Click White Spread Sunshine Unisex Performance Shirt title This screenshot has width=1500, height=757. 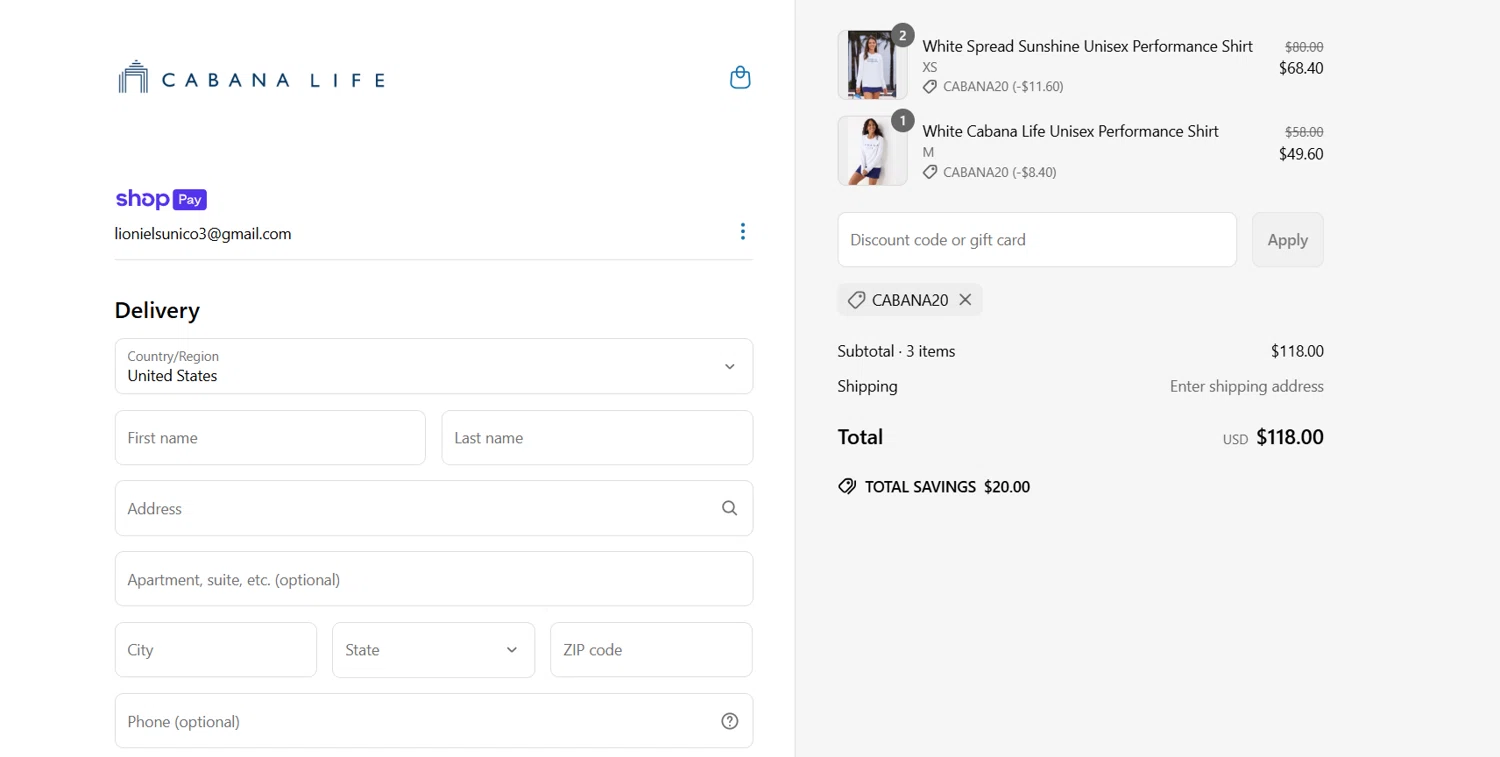1087,46
